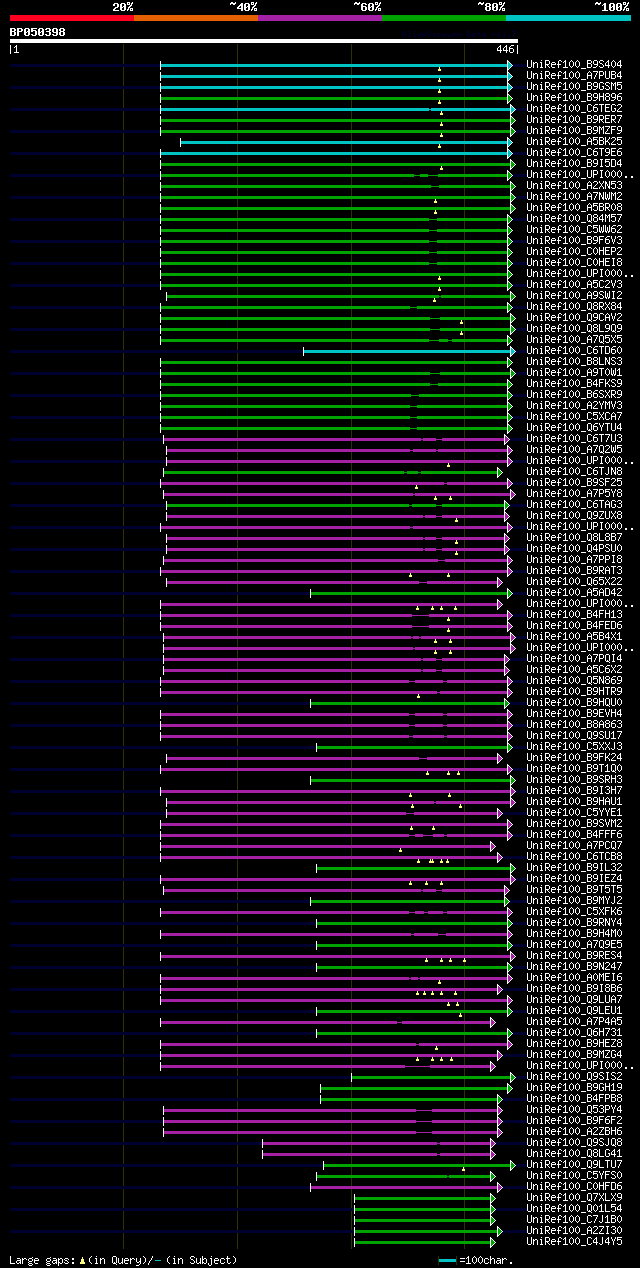Open hit UniRef100_Q6H731
640x1268 pixels.
[574, 1033]
